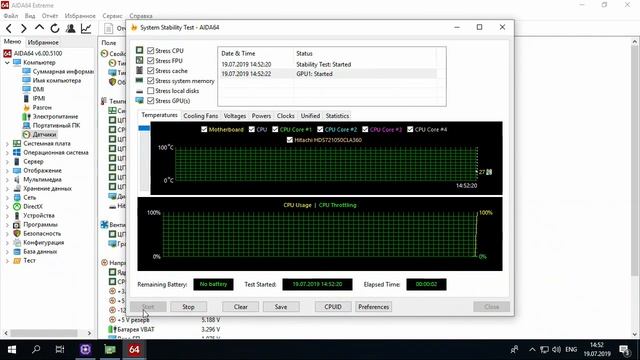Expand the Операционная система tree node
The height and width of the screenshot is (360, 640).
point(7,153)
